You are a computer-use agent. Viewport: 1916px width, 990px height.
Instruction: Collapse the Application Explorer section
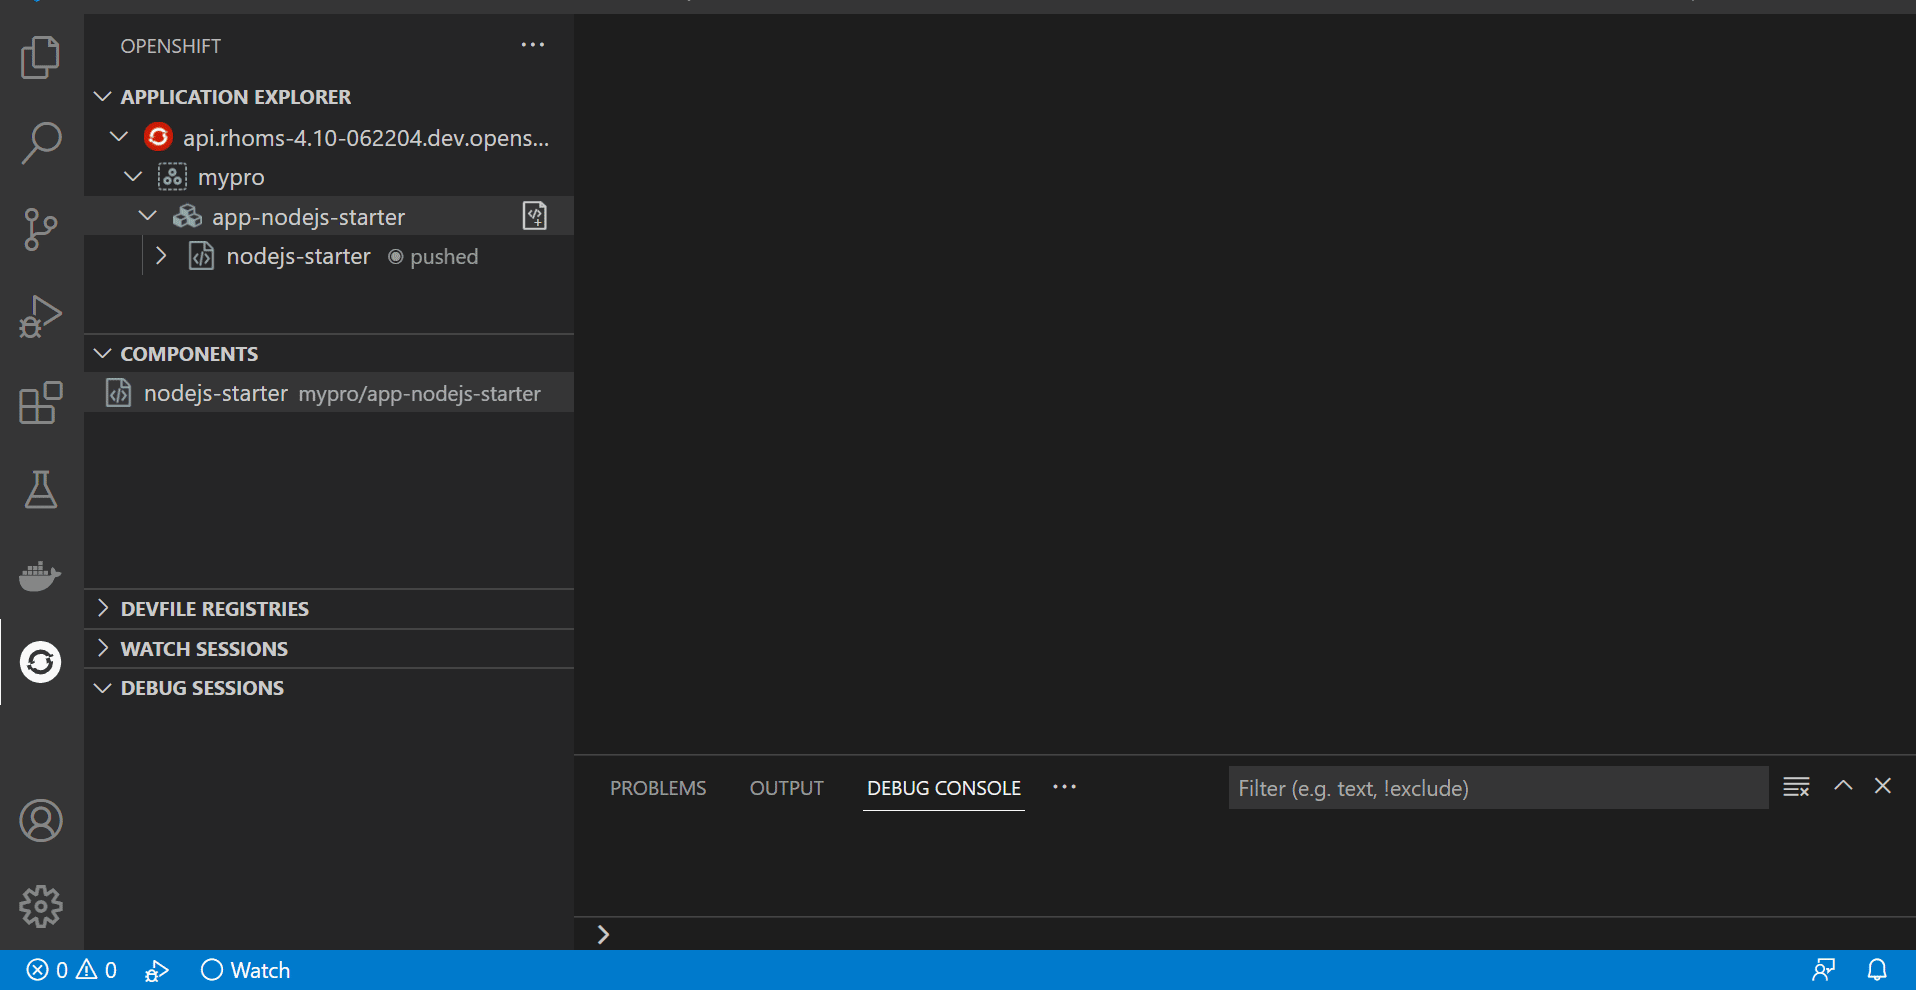click(102, 97)
